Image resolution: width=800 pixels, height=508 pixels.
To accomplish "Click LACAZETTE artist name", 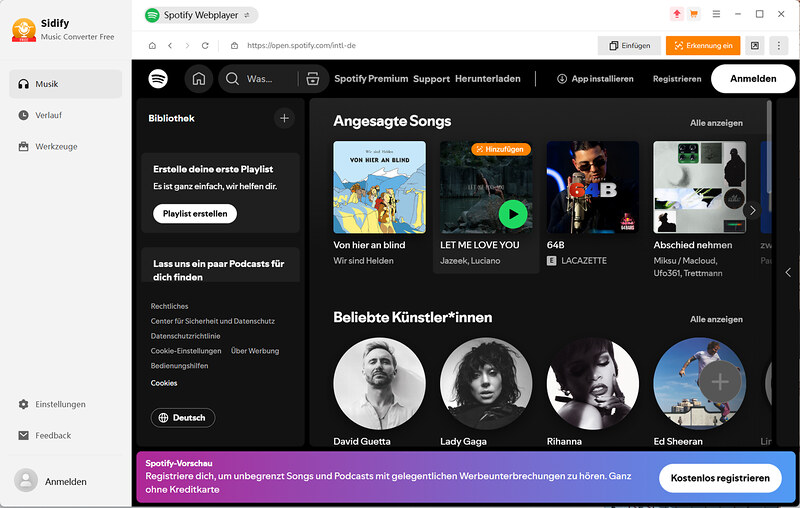I will (584, 261).
